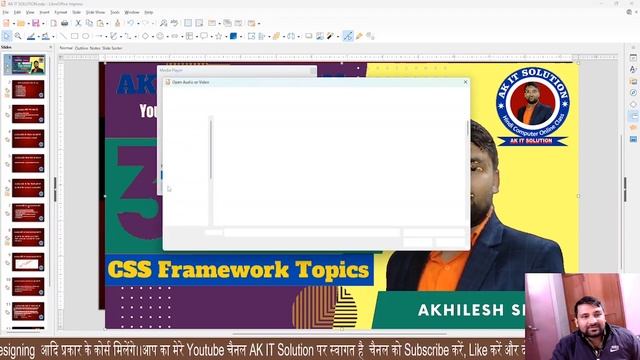640x360 pixels.
Task: Save the presentation with the Save icon
Action: click(x=36, y=23)
